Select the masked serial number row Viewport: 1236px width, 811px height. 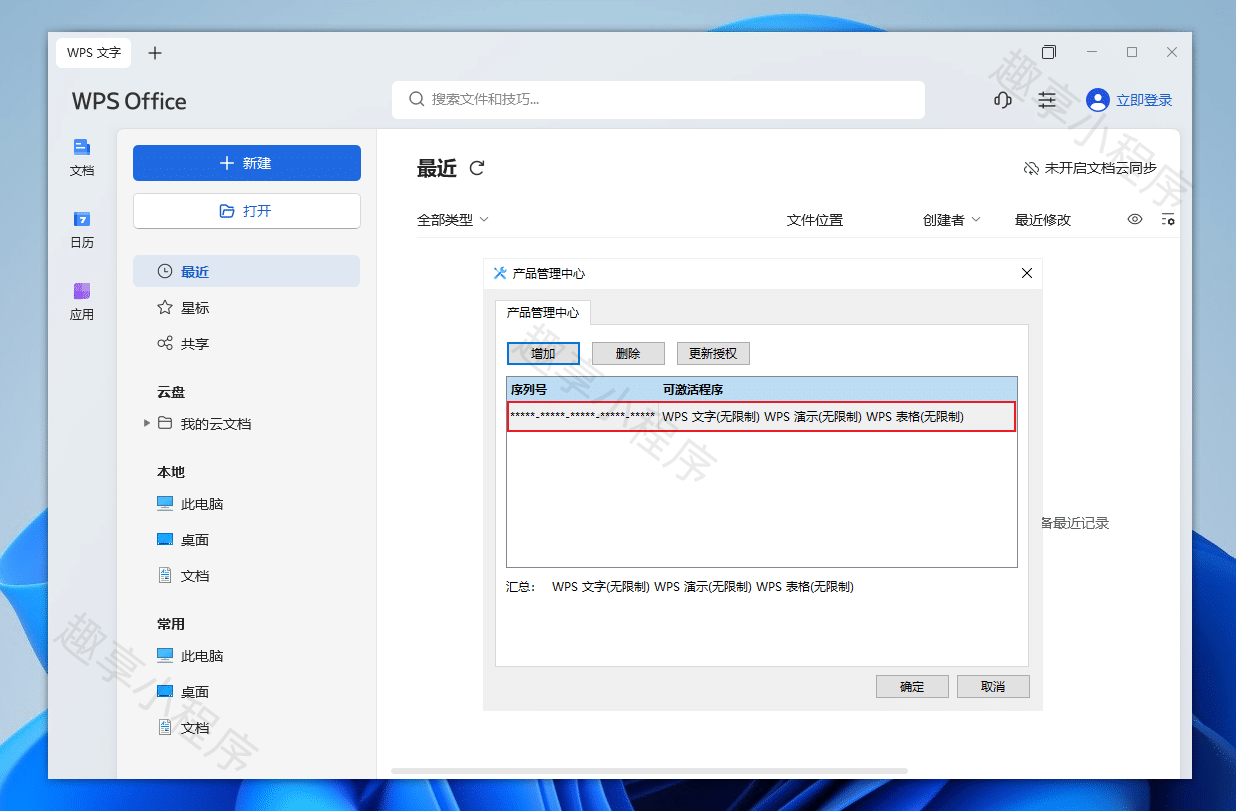point(761,417)
